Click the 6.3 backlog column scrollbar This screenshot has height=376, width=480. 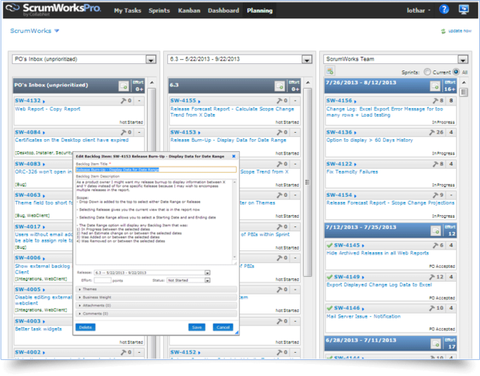pyautogui.click(x=307, y=182)
